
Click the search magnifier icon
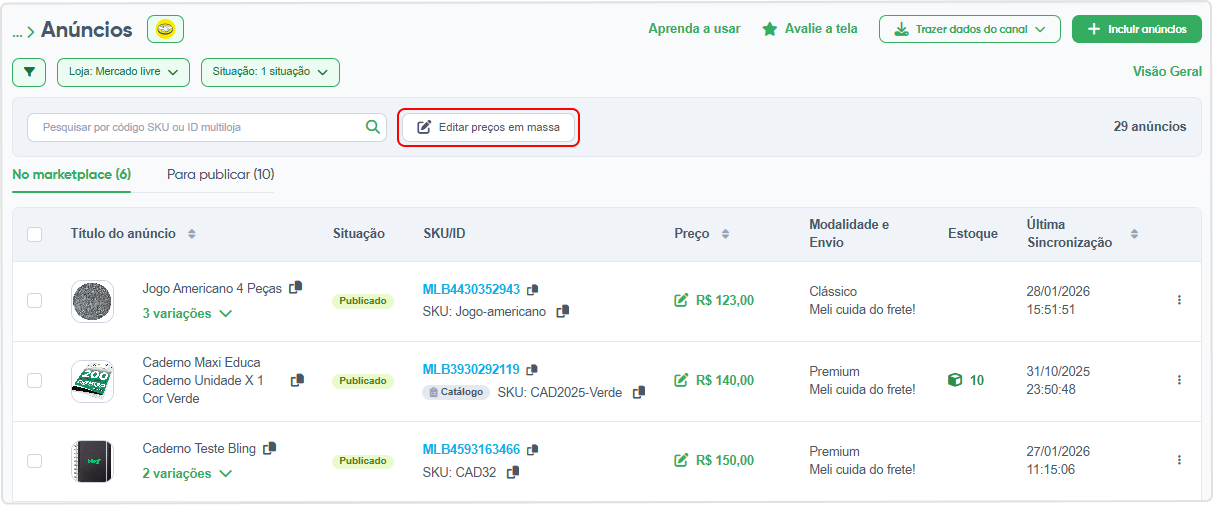tap(373, 127)
